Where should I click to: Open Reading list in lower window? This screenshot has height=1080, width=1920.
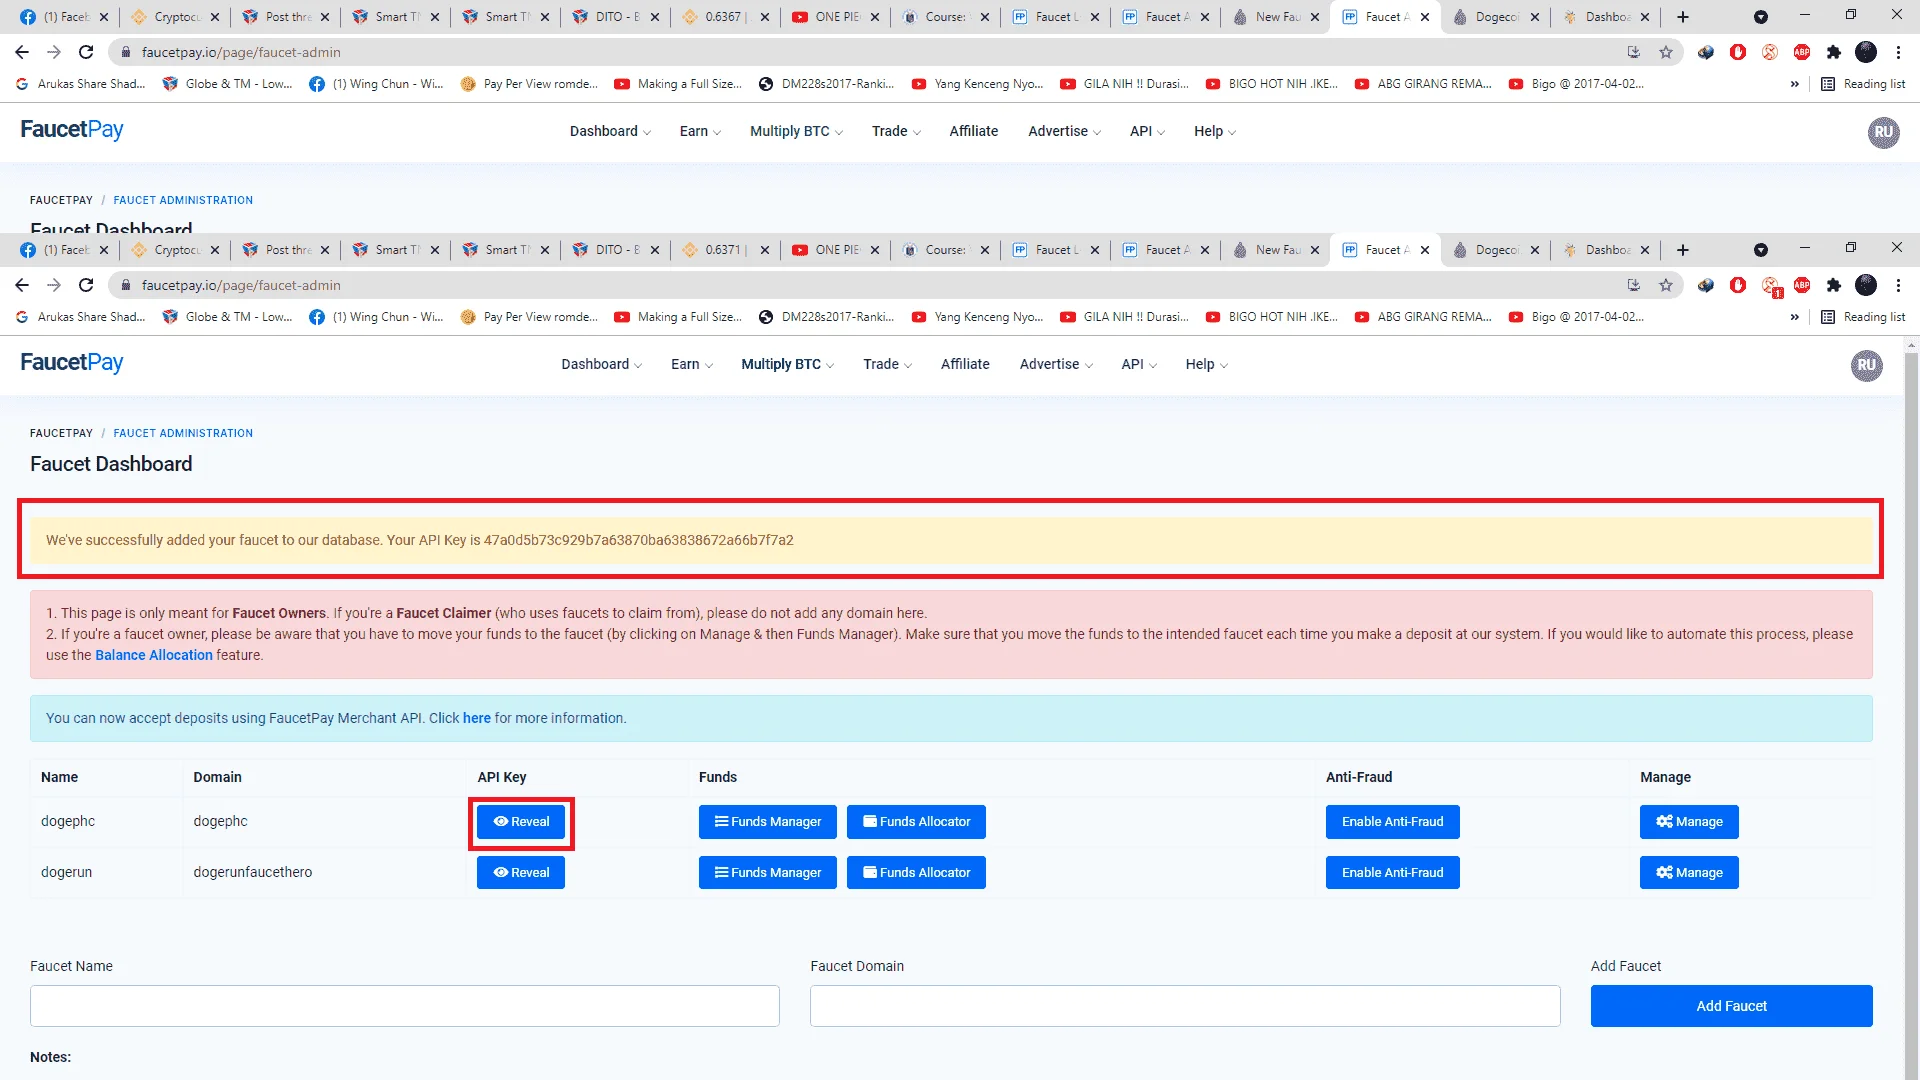pos(1863,317)
